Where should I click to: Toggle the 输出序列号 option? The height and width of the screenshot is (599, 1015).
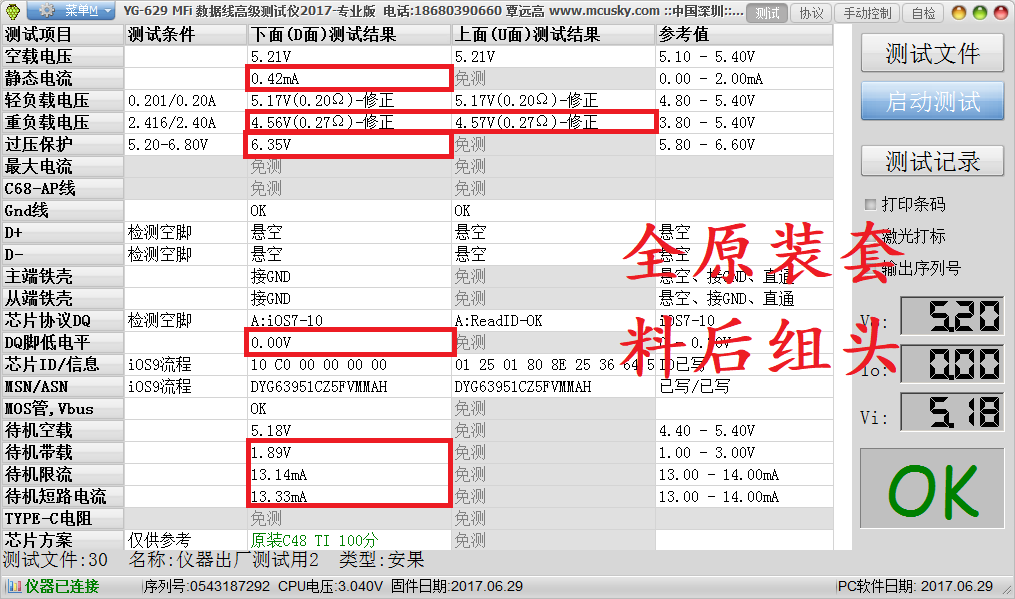point(871,268)
